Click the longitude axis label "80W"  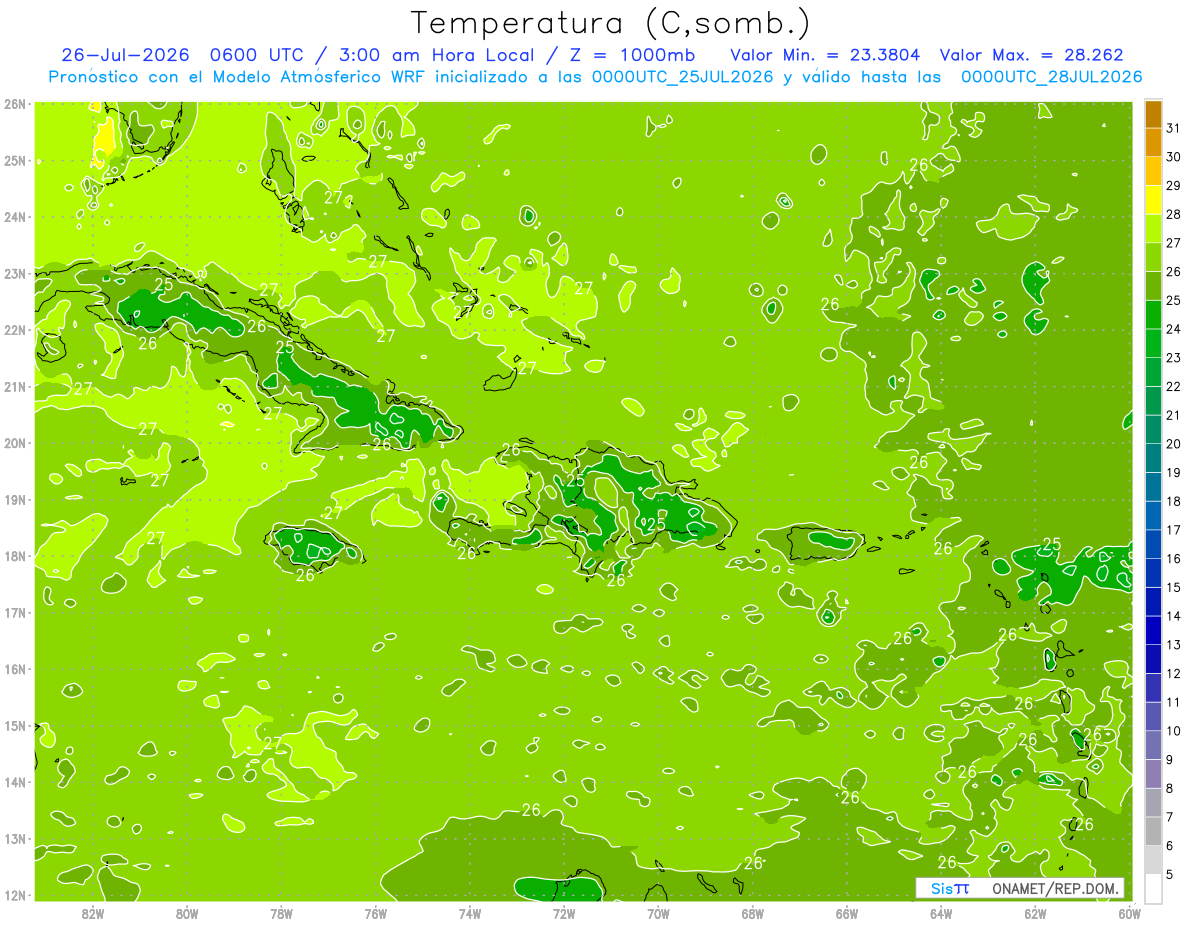187,913
